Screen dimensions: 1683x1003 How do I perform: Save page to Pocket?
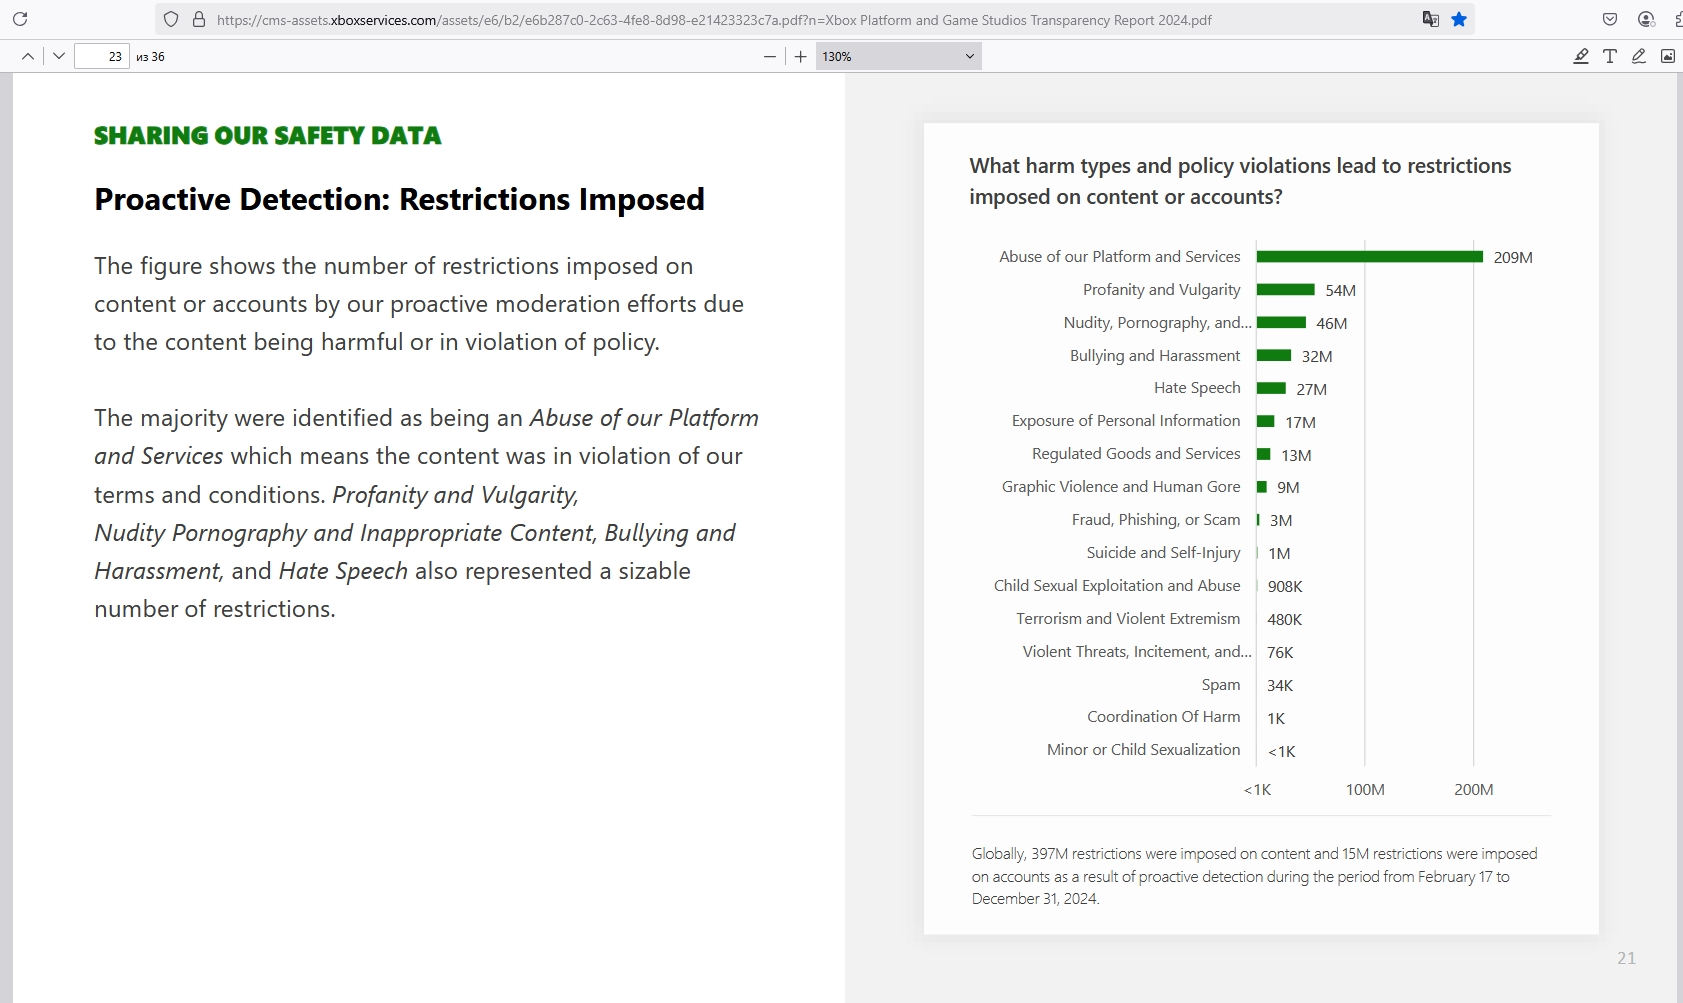pos(1610,19)
